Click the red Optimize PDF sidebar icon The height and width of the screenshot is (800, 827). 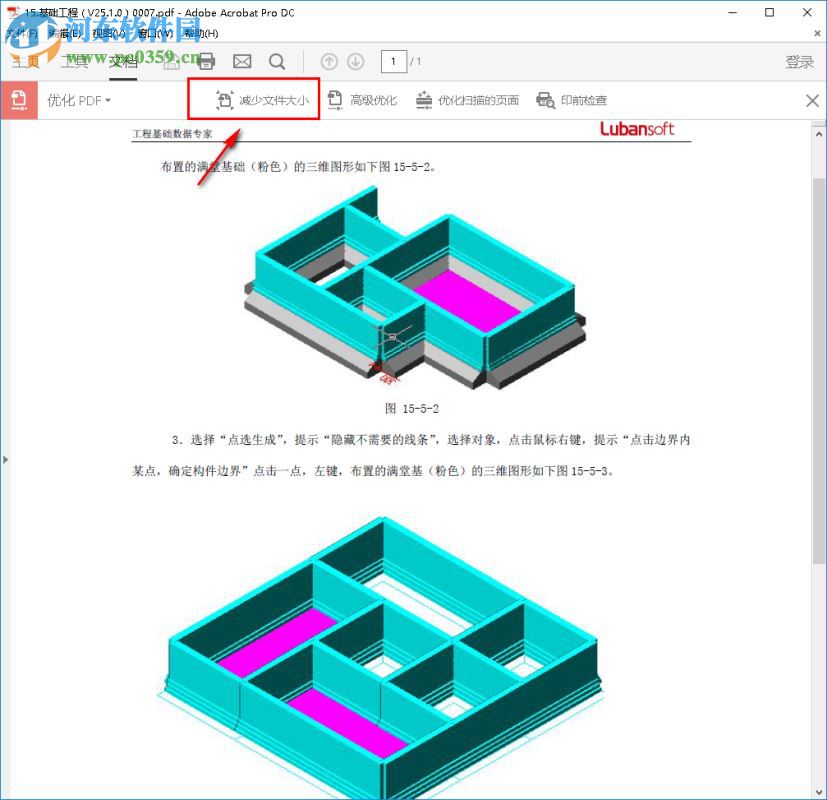(x=18, y=100)
